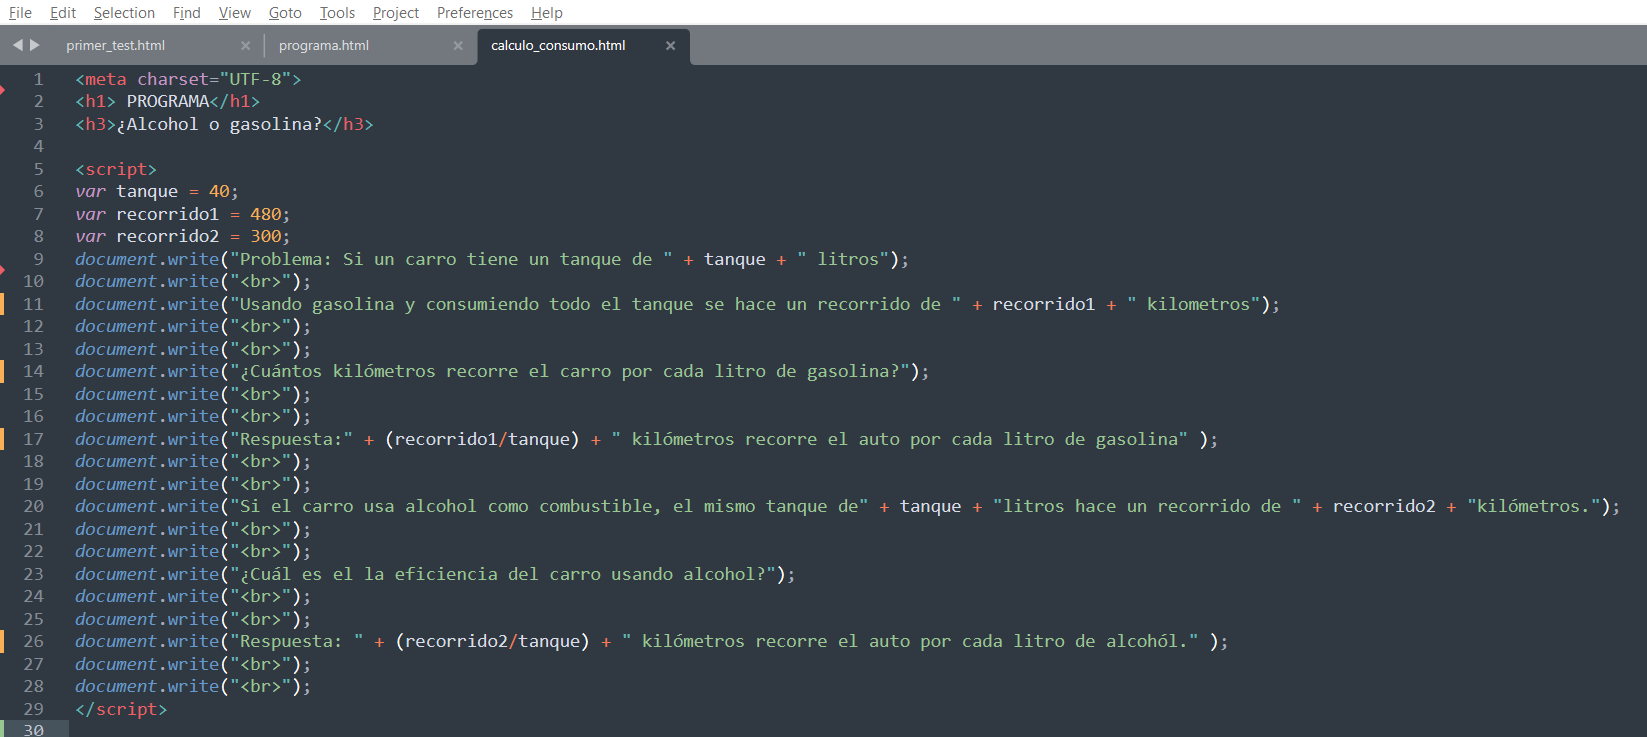Open the Find menu
This screenshot has height=737, width=1647.
187,13
